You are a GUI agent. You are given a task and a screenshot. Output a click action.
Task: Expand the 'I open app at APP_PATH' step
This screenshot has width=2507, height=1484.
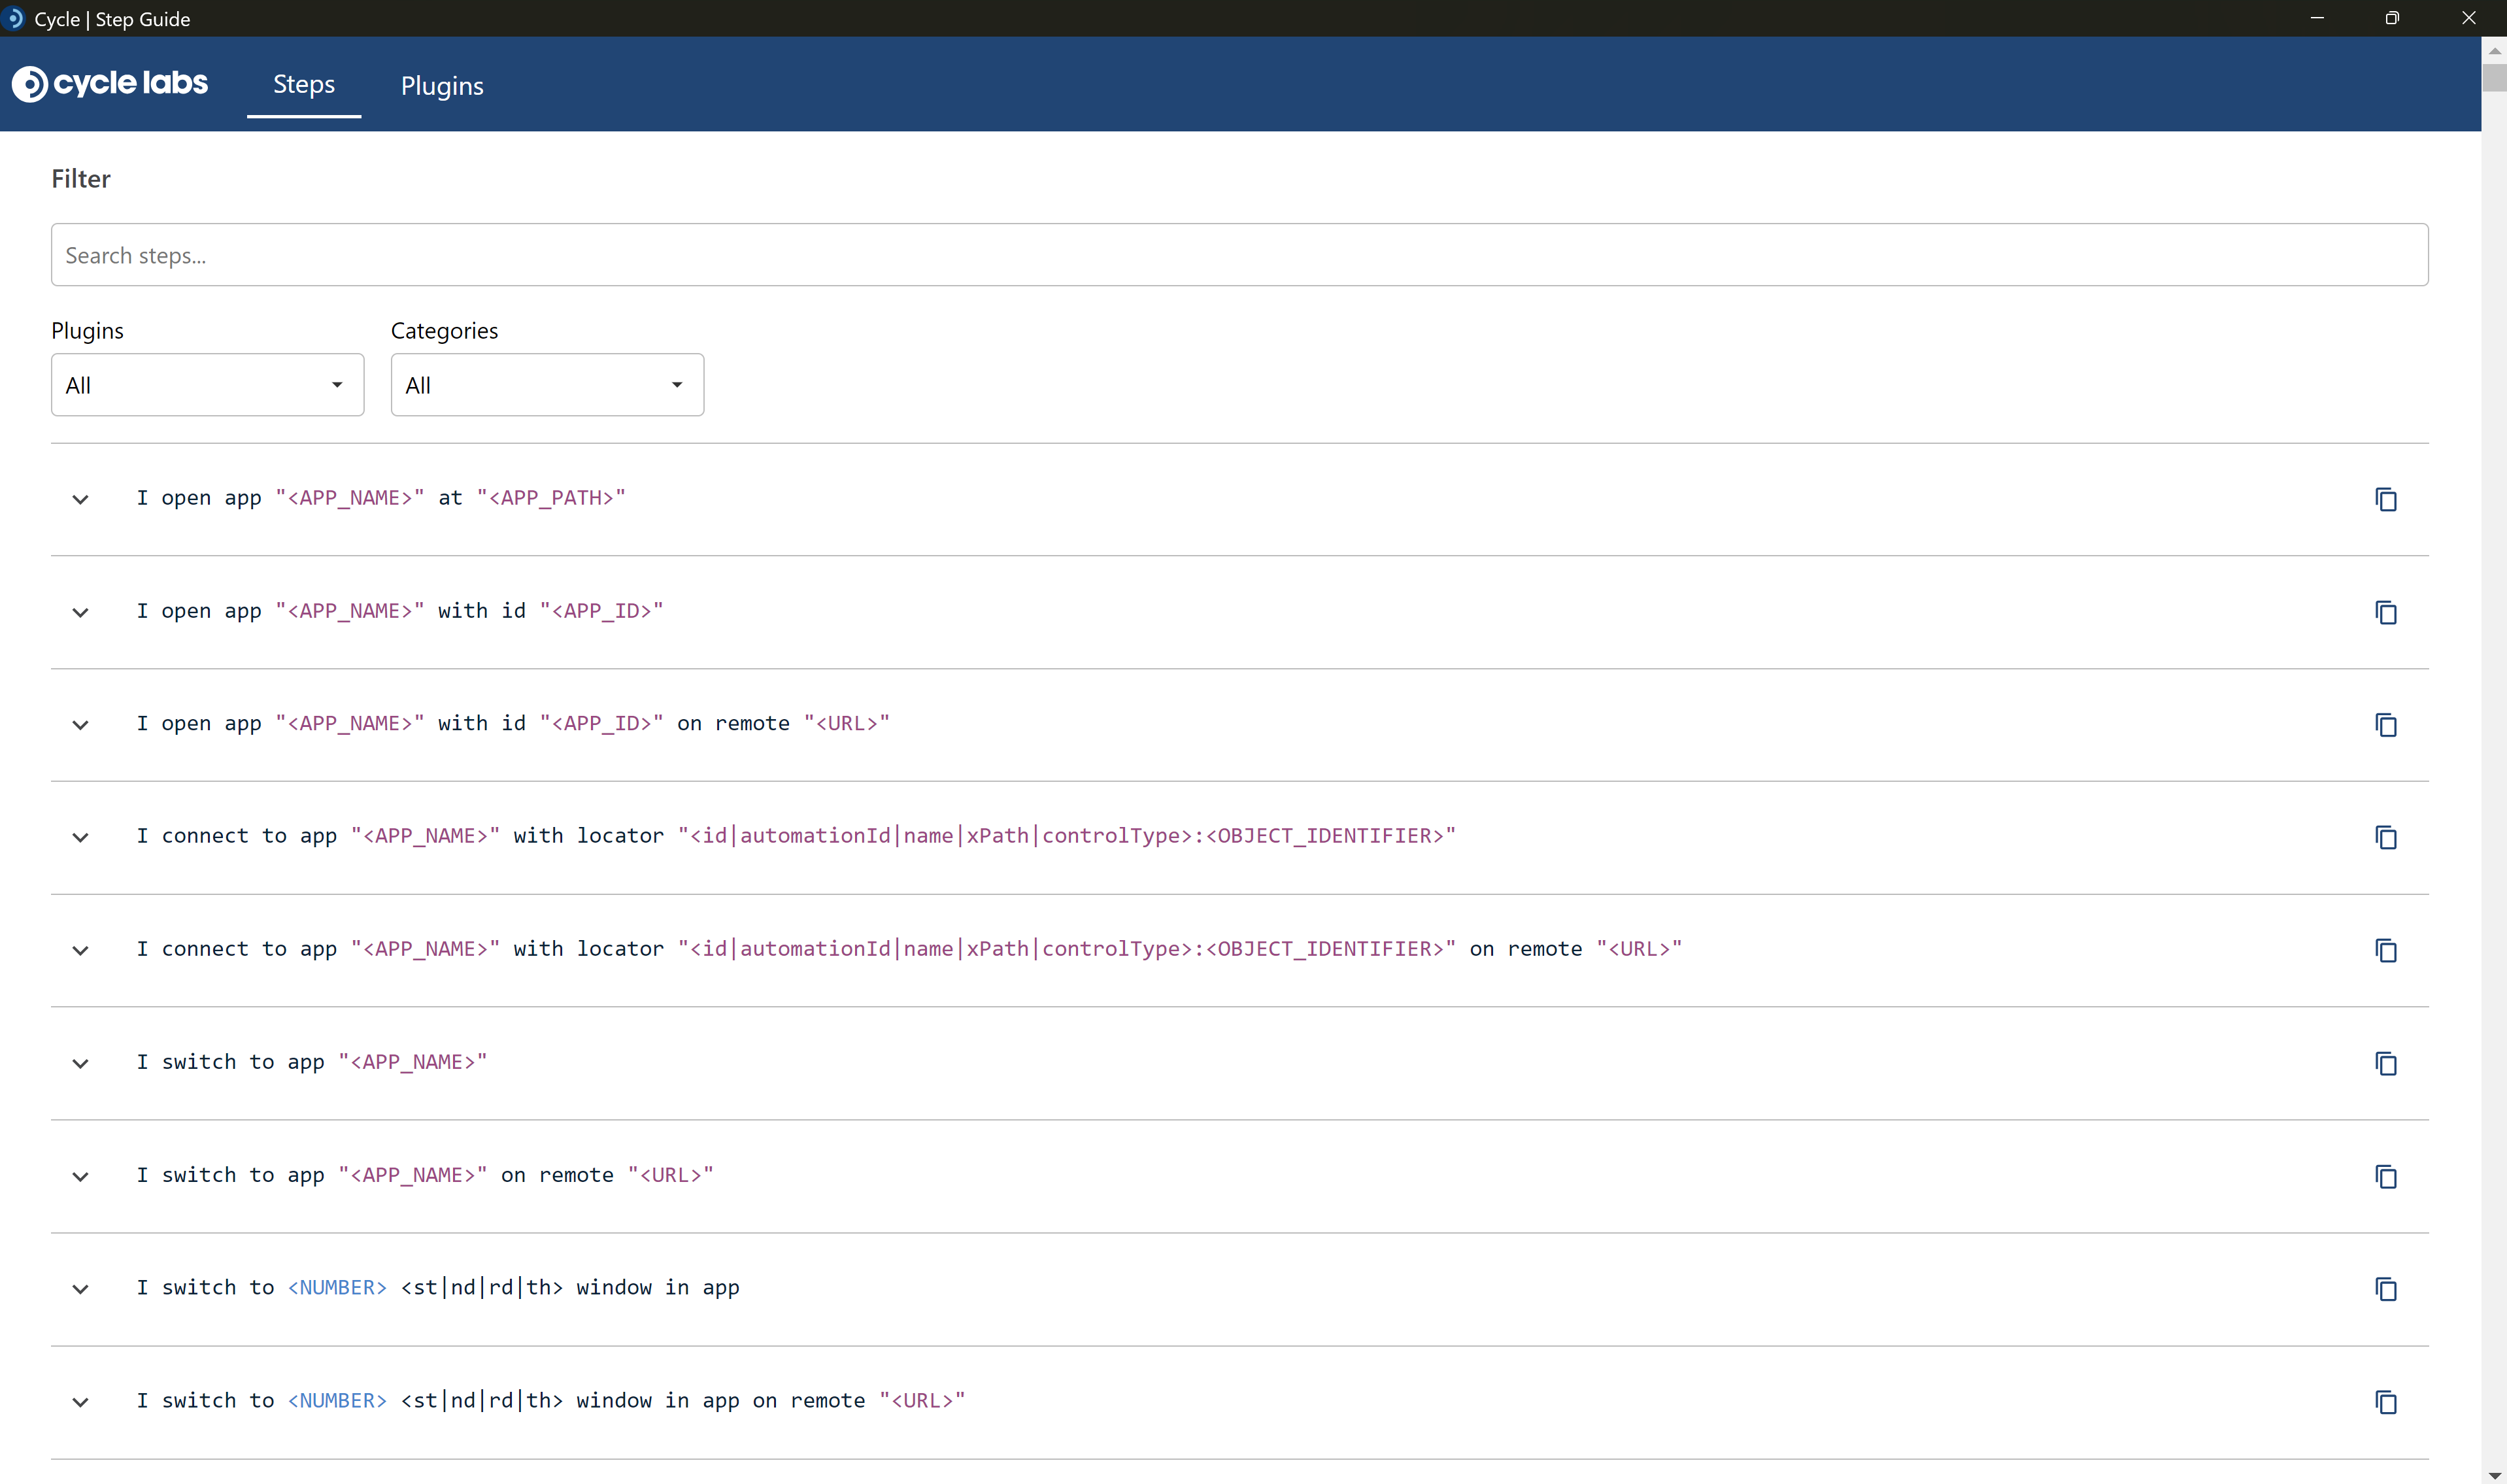[81, 499]
